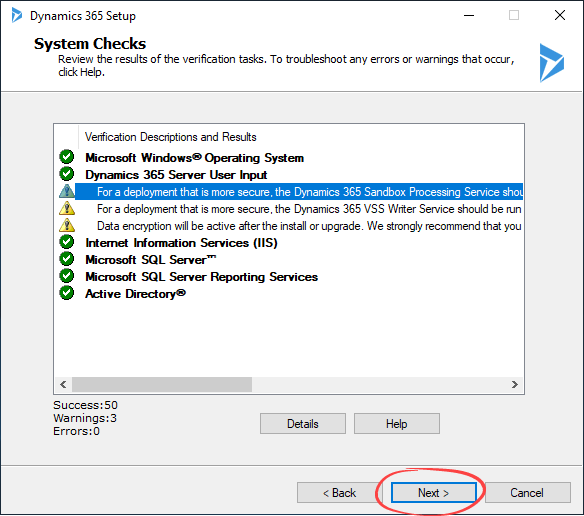Open Help for troubleshooting

pyautogui.click(x=397, y=424)
